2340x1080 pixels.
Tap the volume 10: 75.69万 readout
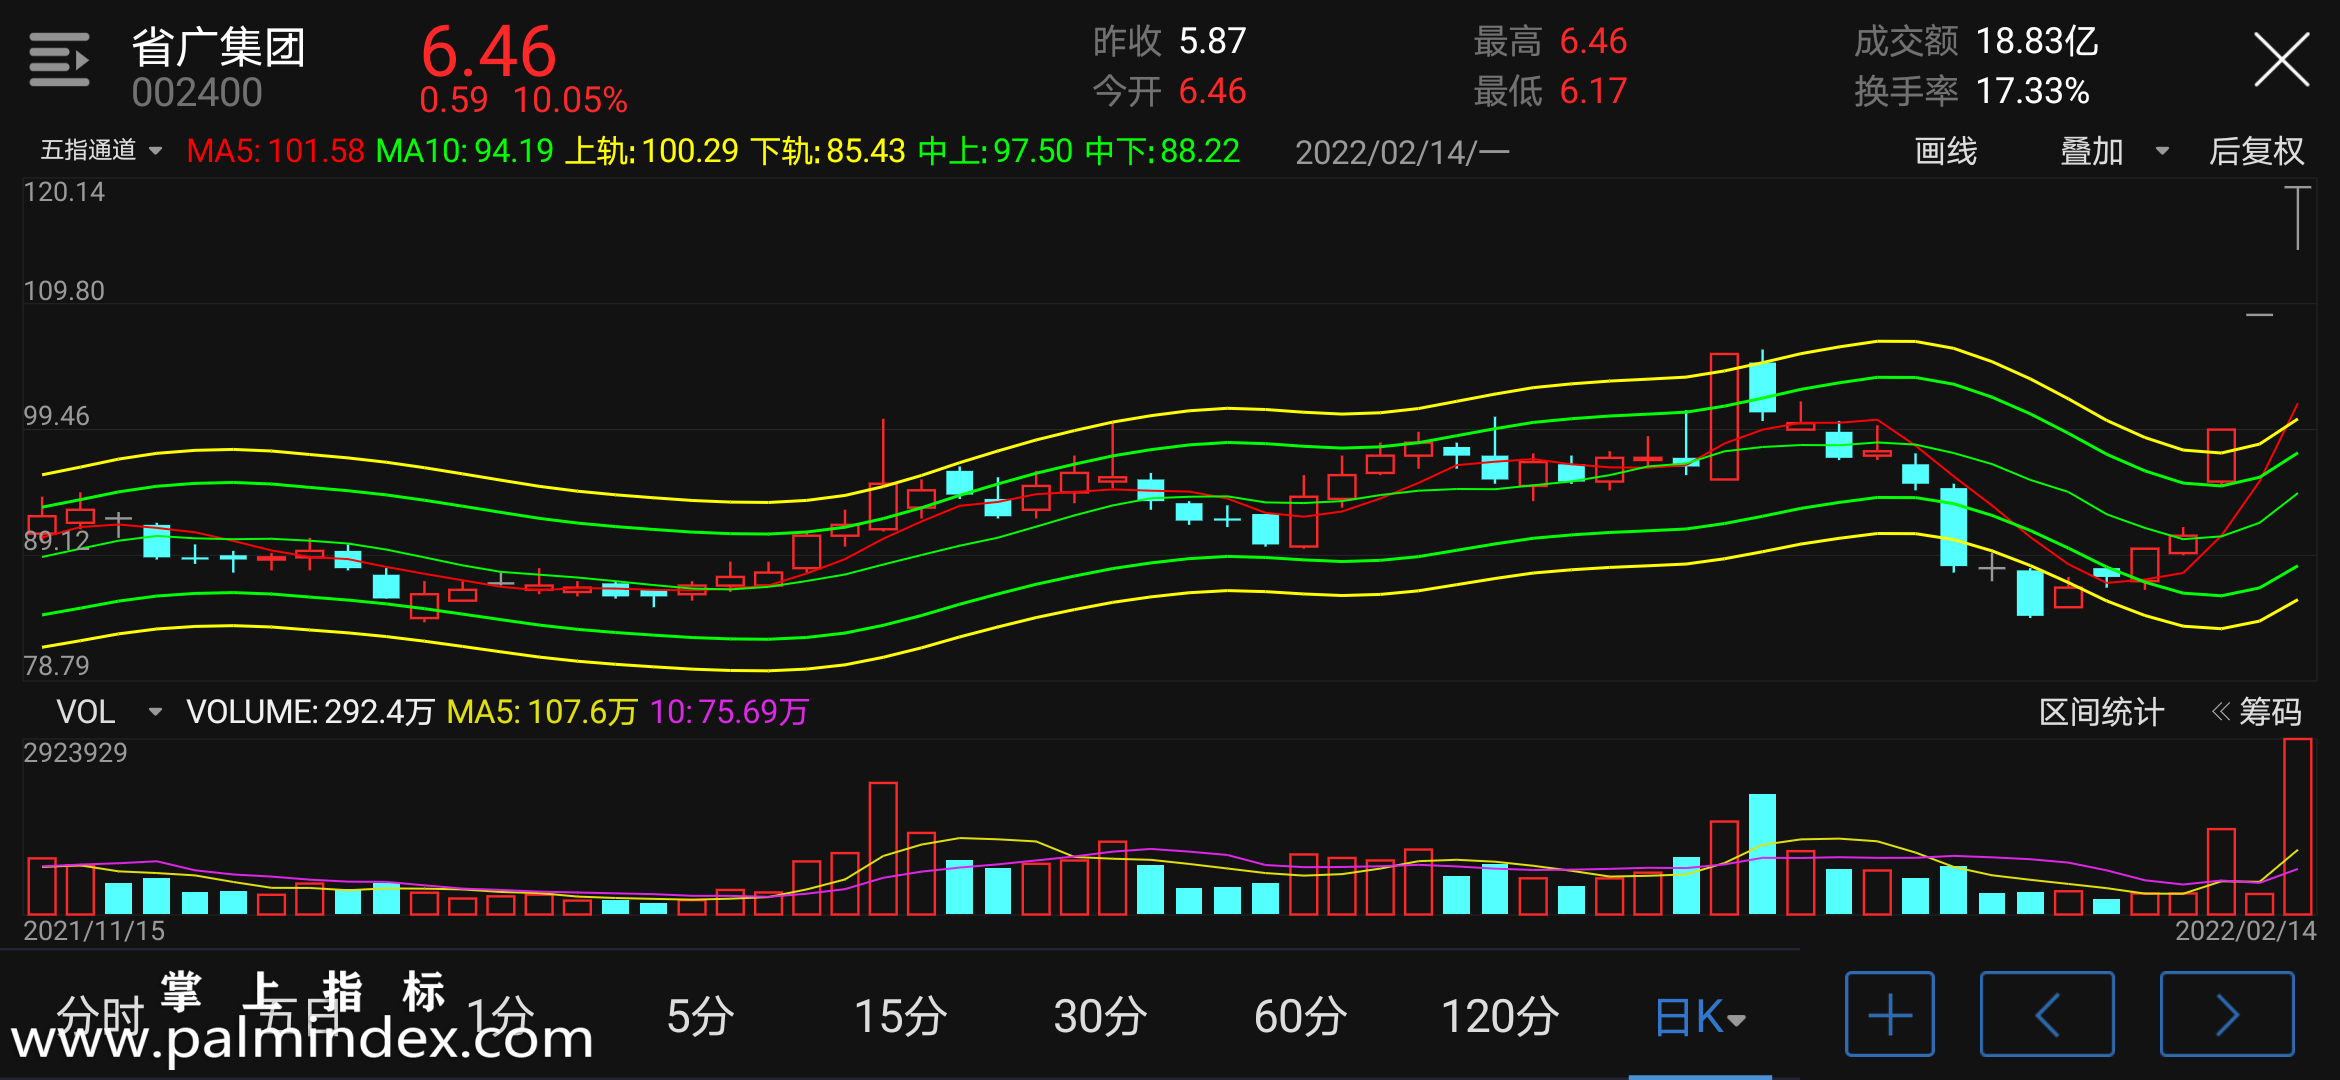point(728,712)
